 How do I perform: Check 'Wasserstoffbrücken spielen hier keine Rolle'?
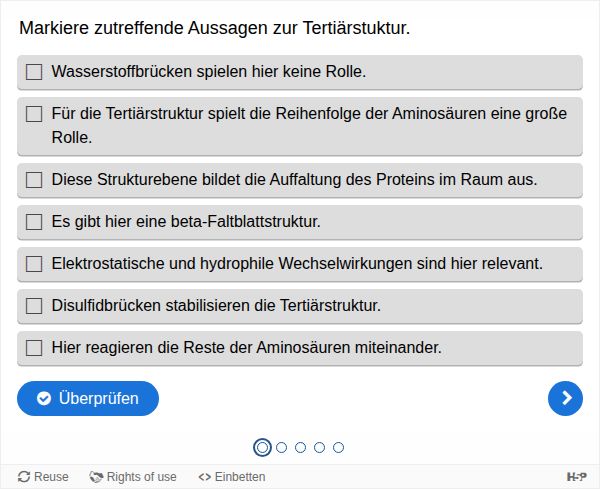pyautogui.click(x=34, y=72)
